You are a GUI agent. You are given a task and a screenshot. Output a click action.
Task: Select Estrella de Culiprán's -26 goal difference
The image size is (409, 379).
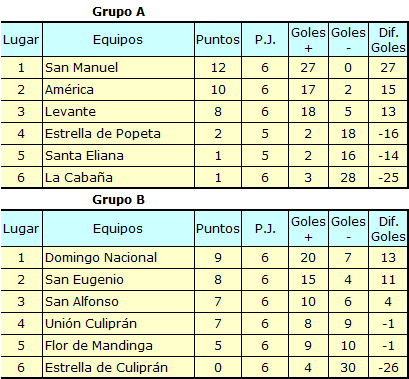[x=388, y=368]
